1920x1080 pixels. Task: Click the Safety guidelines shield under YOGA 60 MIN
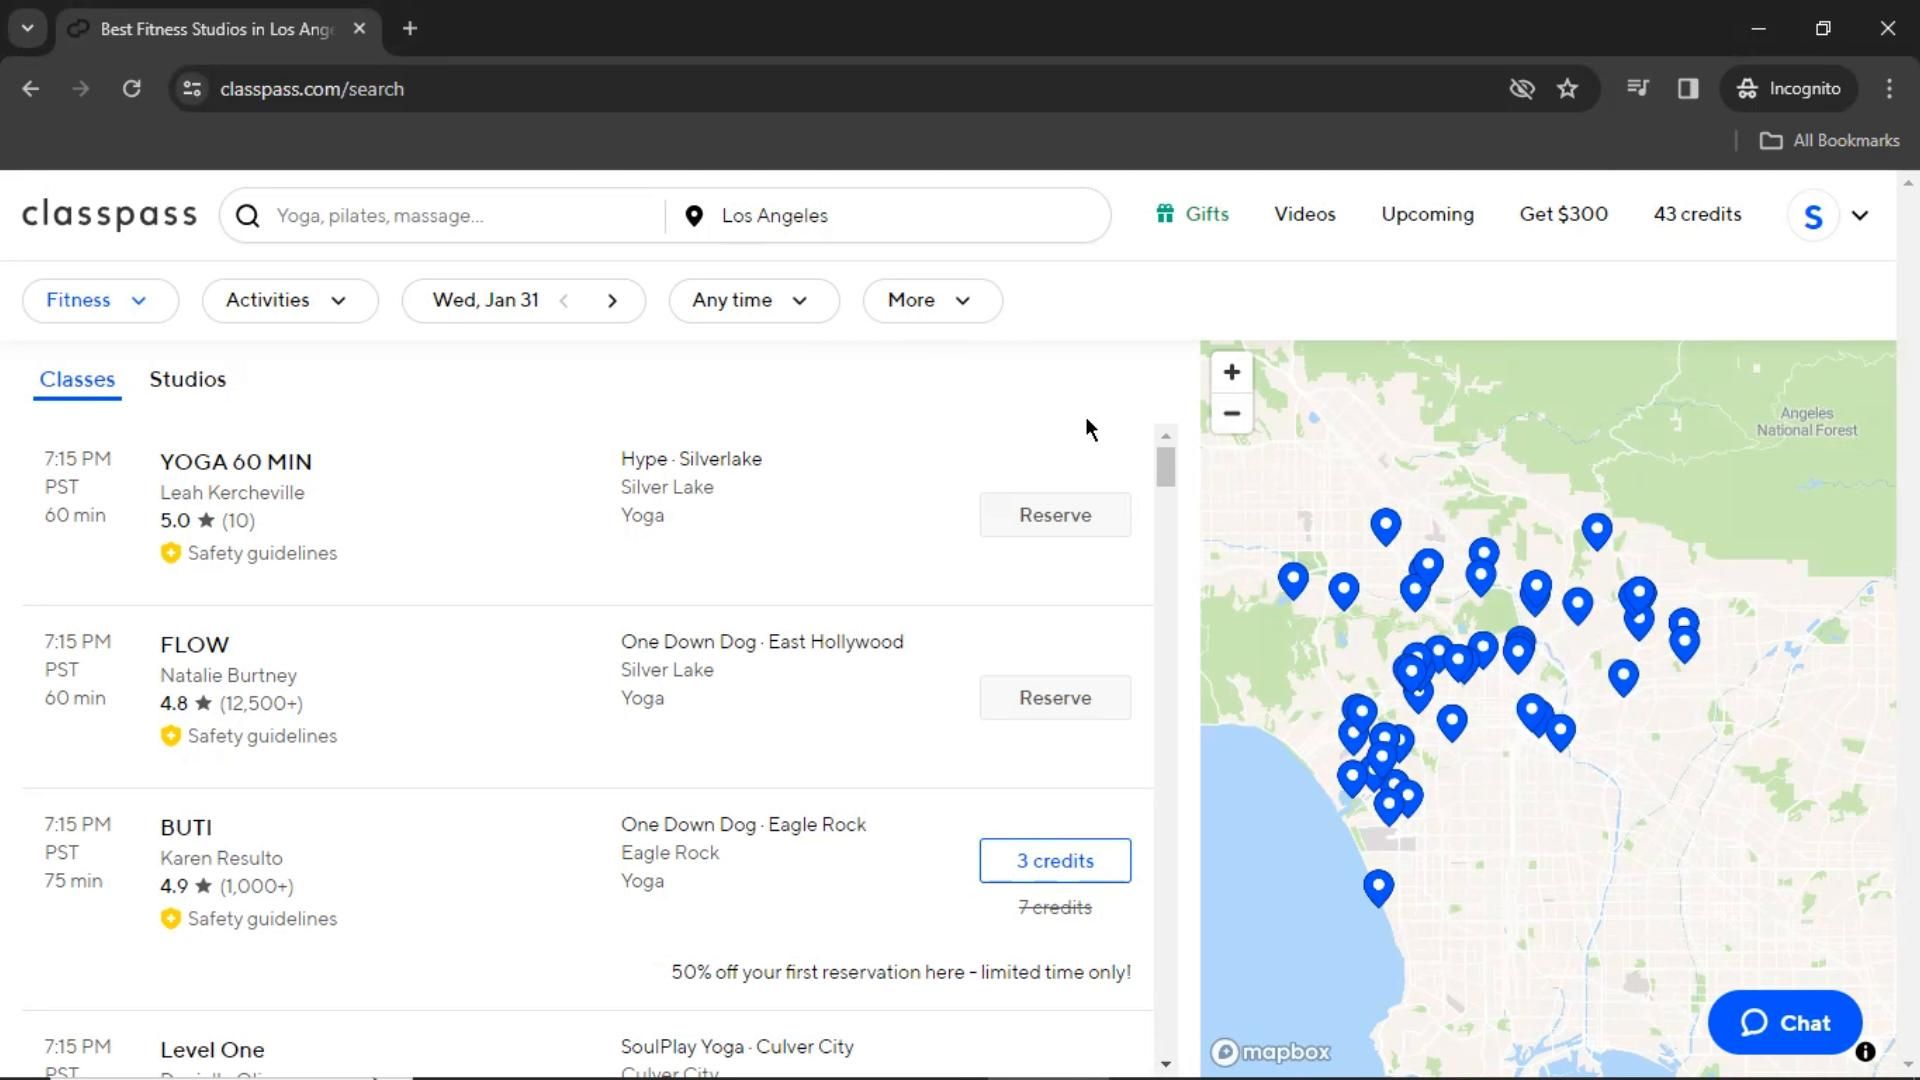click(x=171, y=553)
